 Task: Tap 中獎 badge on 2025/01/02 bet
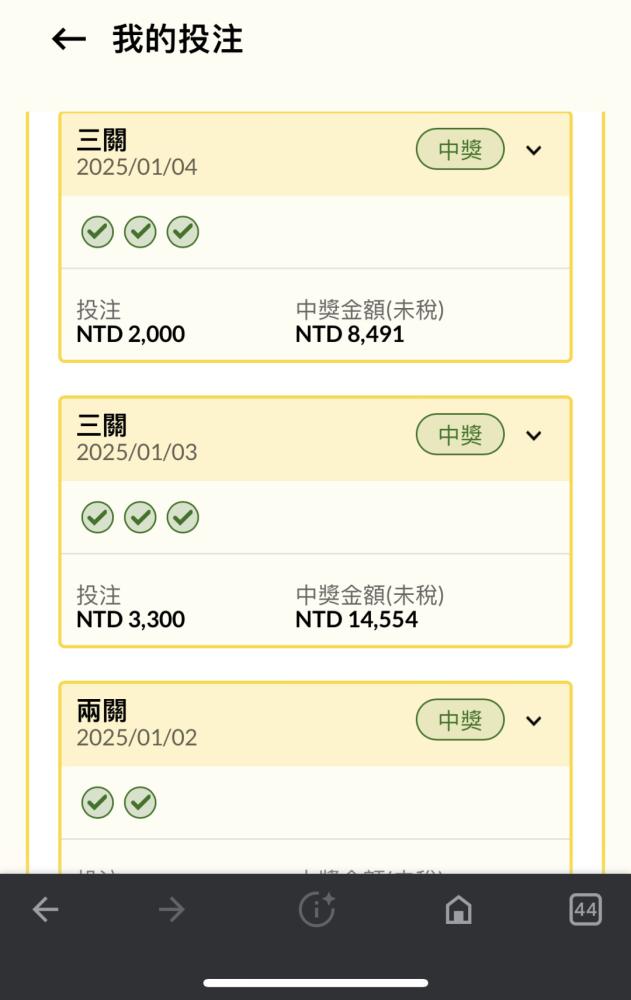[460, 719]
